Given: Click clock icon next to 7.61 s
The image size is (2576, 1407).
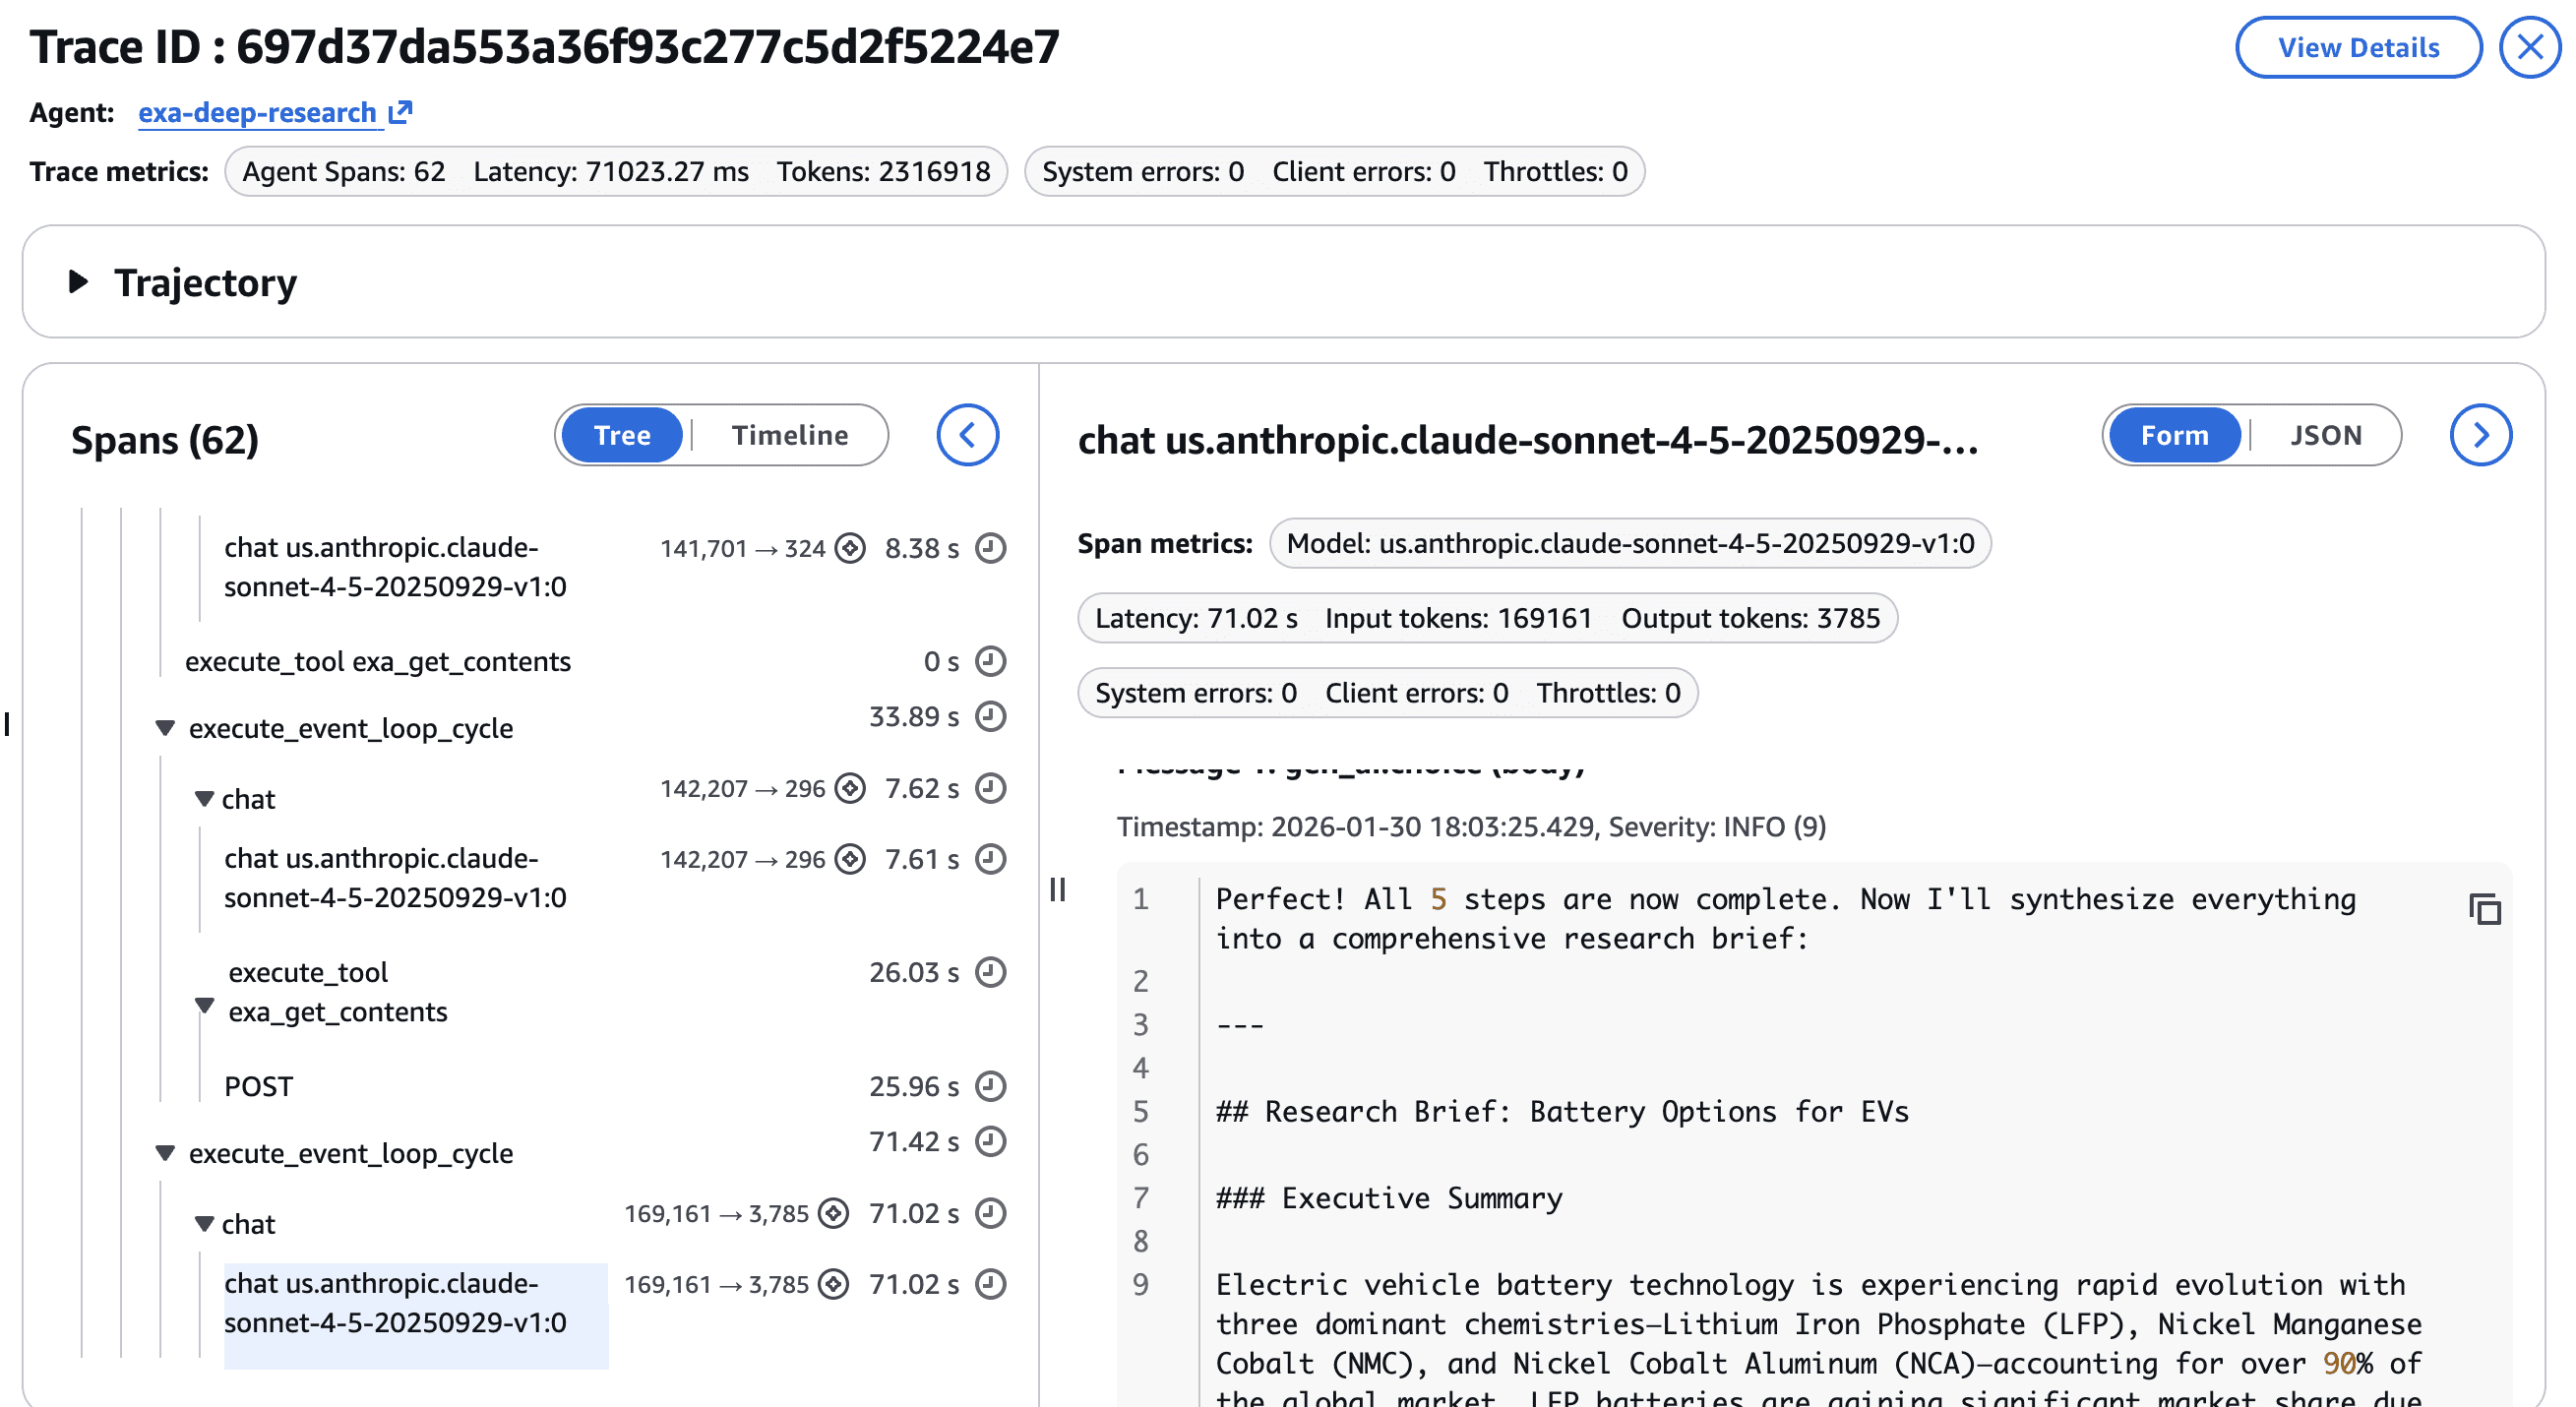Looking at the screenshot, I should (990, 859).
